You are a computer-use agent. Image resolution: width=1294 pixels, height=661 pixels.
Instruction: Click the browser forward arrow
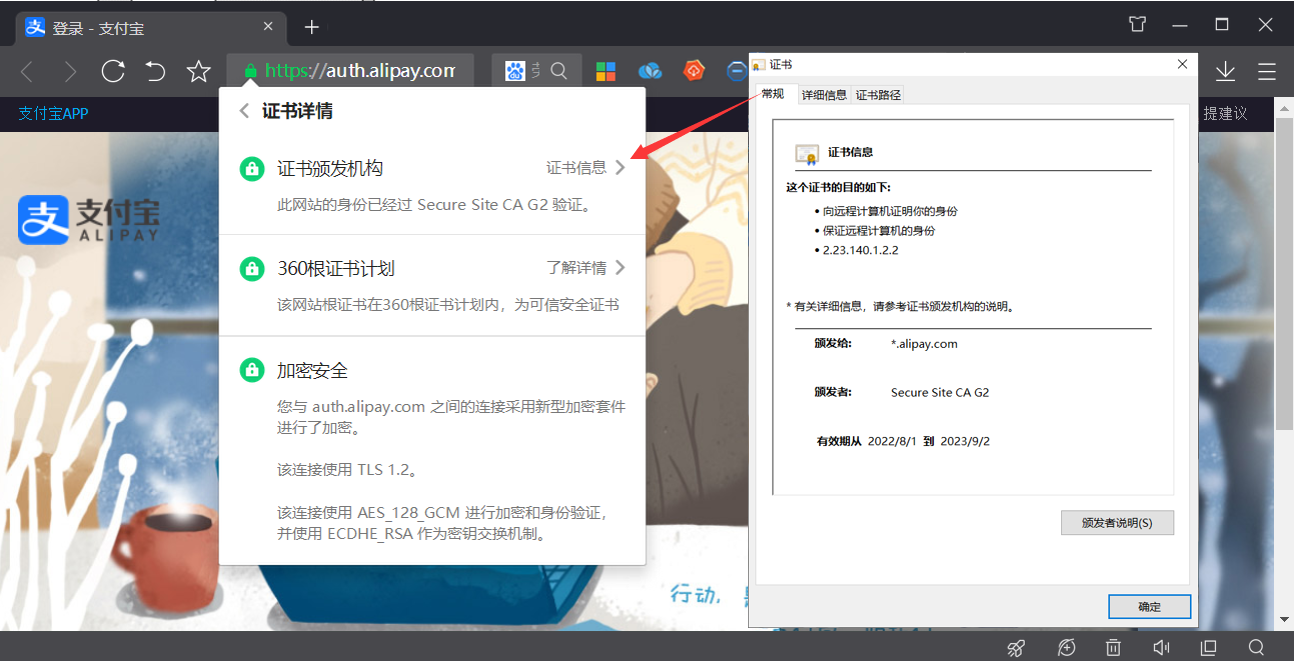point(70,71)
